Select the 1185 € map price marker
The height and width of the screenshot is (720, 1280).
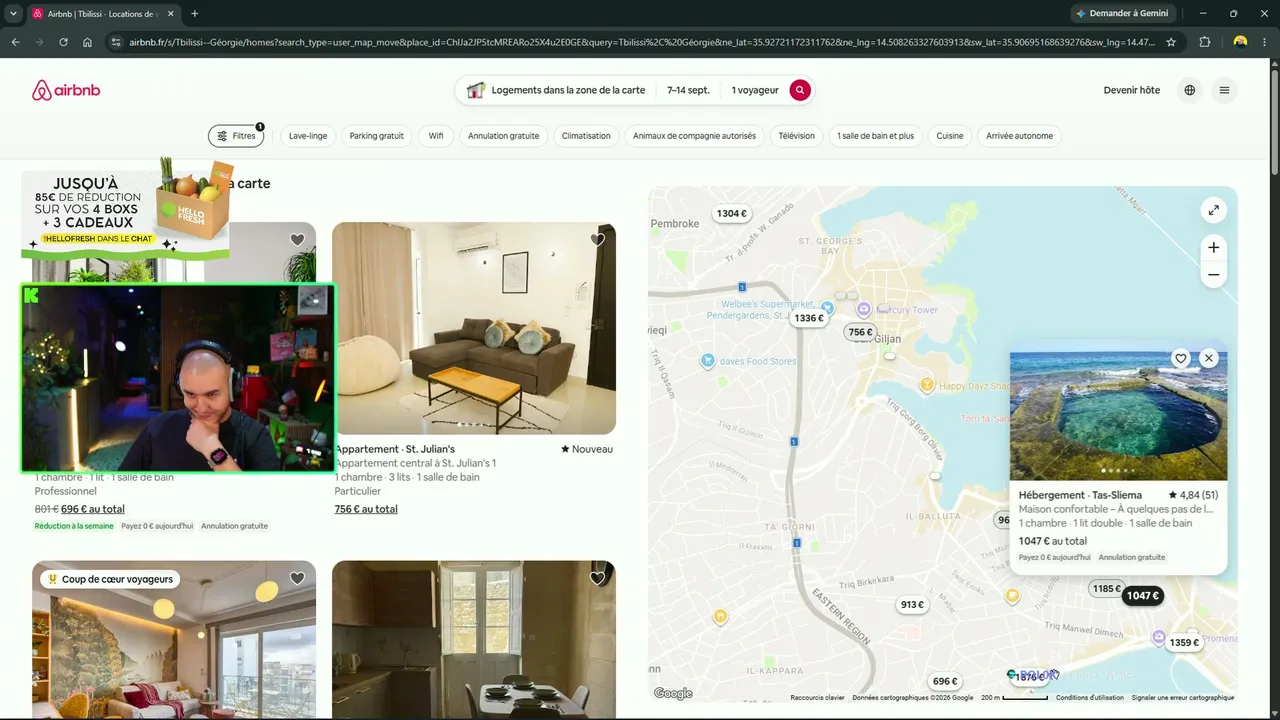[x=1106, y=588]
